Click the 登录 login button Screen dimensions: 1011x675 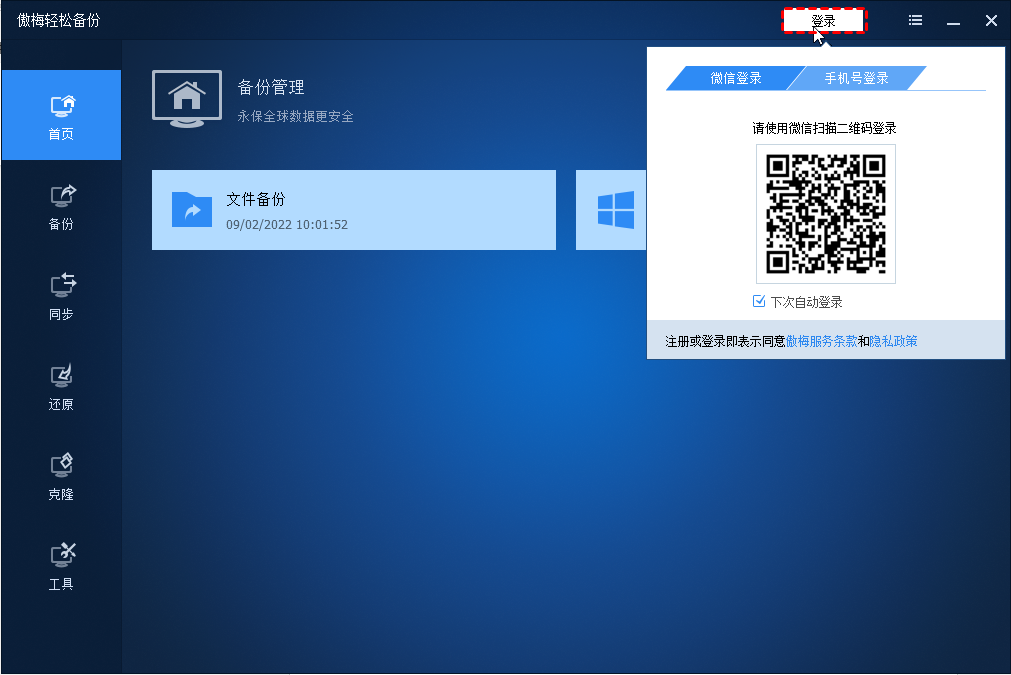[824, 21]
